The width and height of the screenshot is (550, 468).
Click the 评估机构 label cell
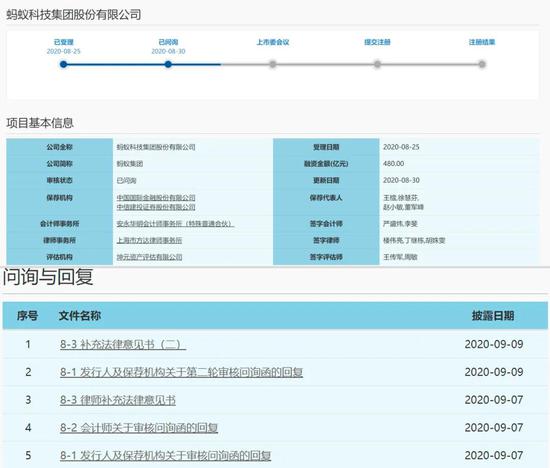point(59,257)
